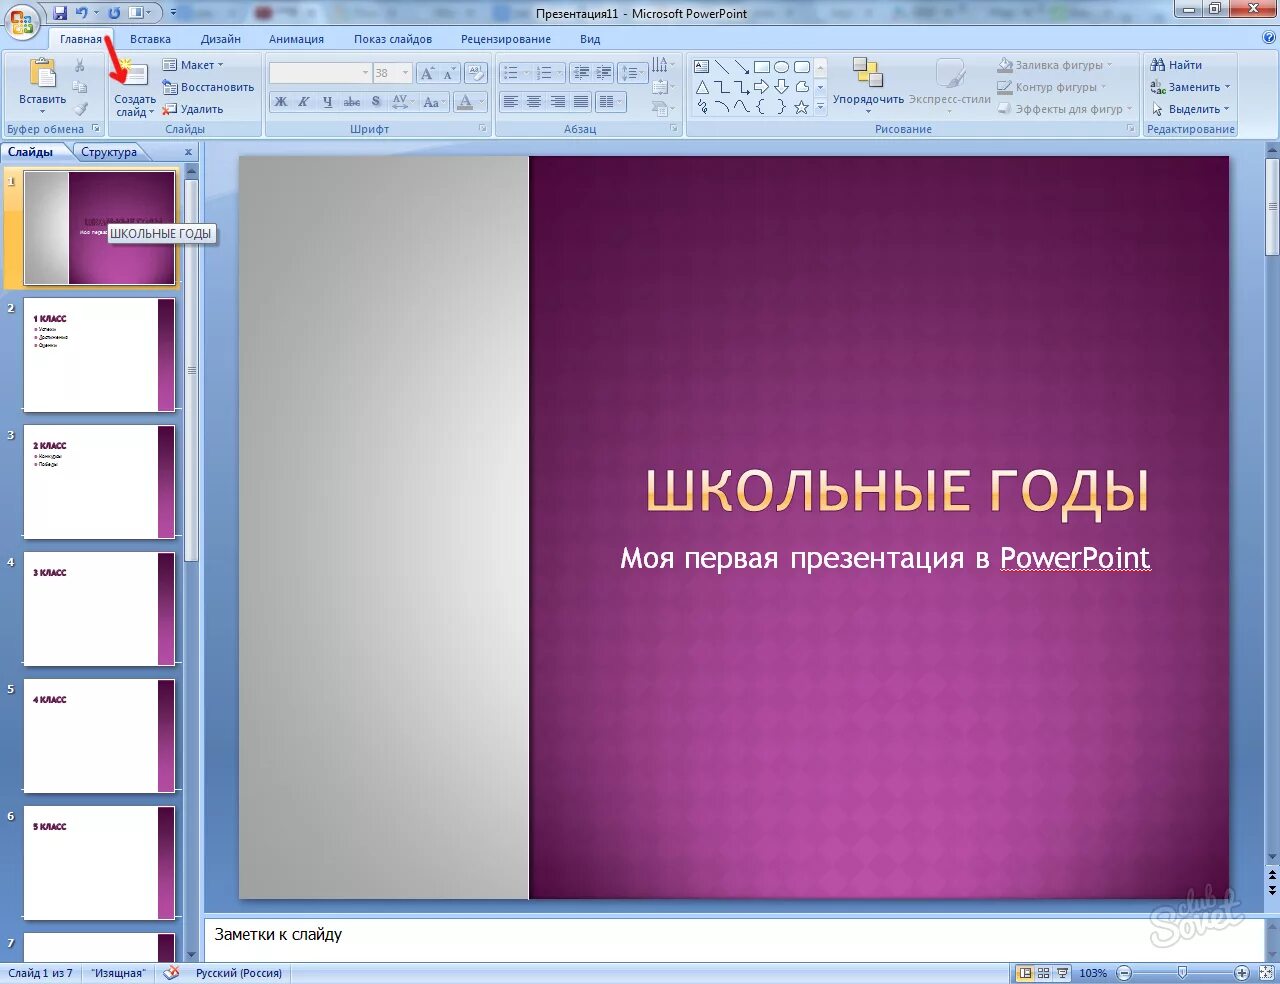The width and height of the screenshot is (1280, 984).
Task: Toggle text shadow S
Action: 376,102
